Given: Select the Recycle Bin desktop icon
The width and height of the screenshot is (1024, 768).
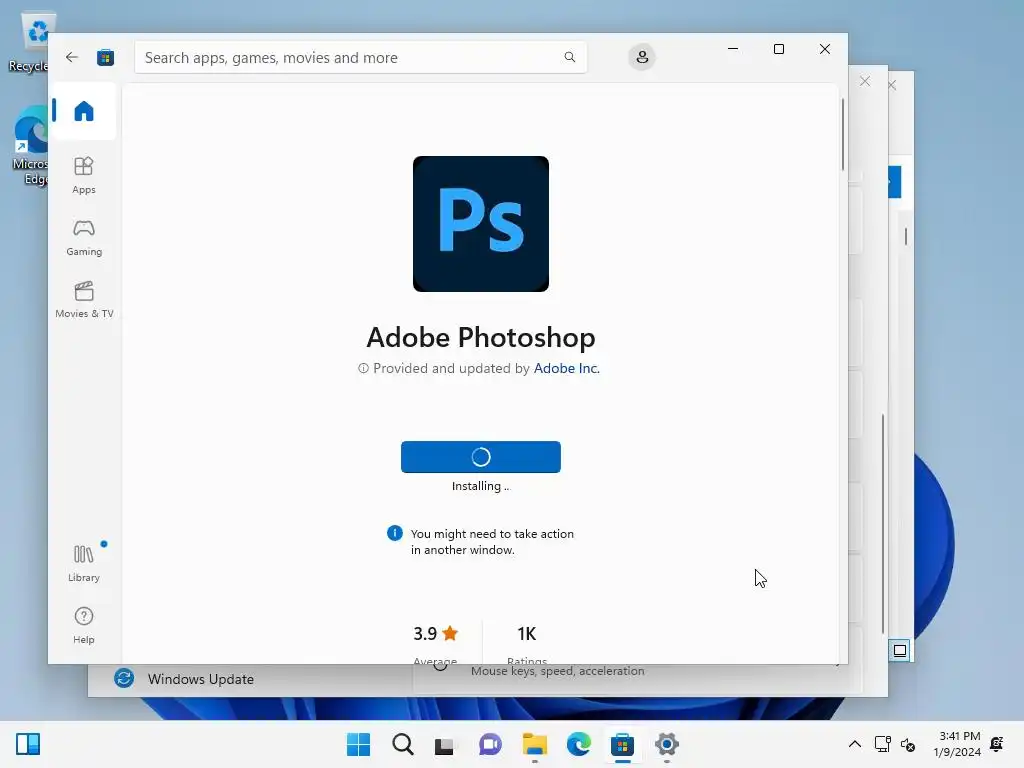Looking at the screenshot, I should pos(30,43).
